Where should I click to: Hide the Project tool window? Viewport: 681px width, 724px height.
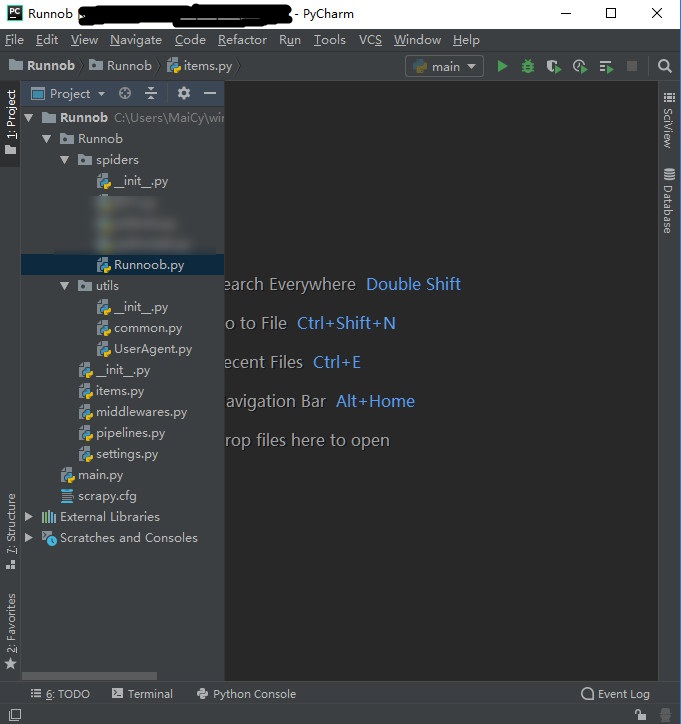(210, 93)
